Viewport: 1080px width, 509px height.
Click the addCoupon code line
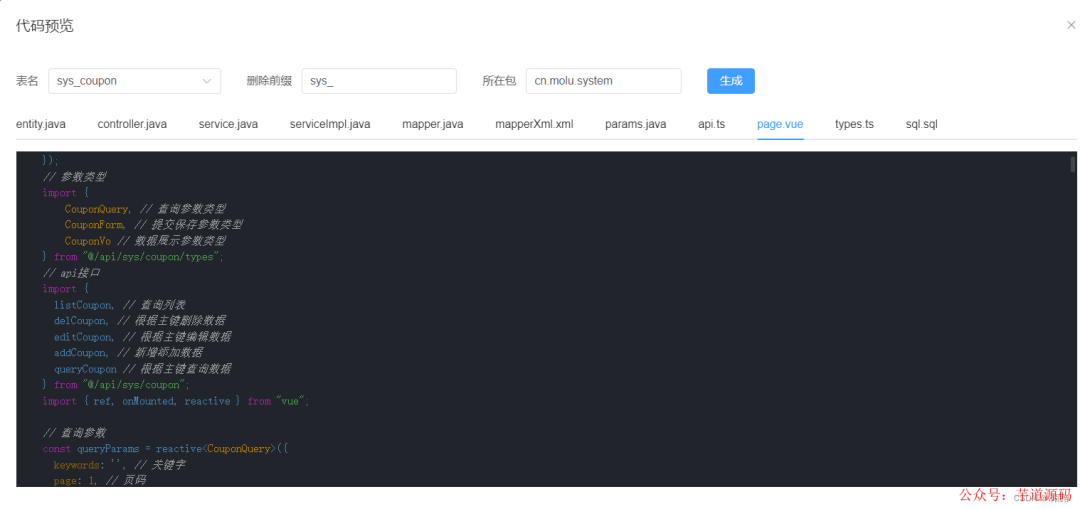128,353
